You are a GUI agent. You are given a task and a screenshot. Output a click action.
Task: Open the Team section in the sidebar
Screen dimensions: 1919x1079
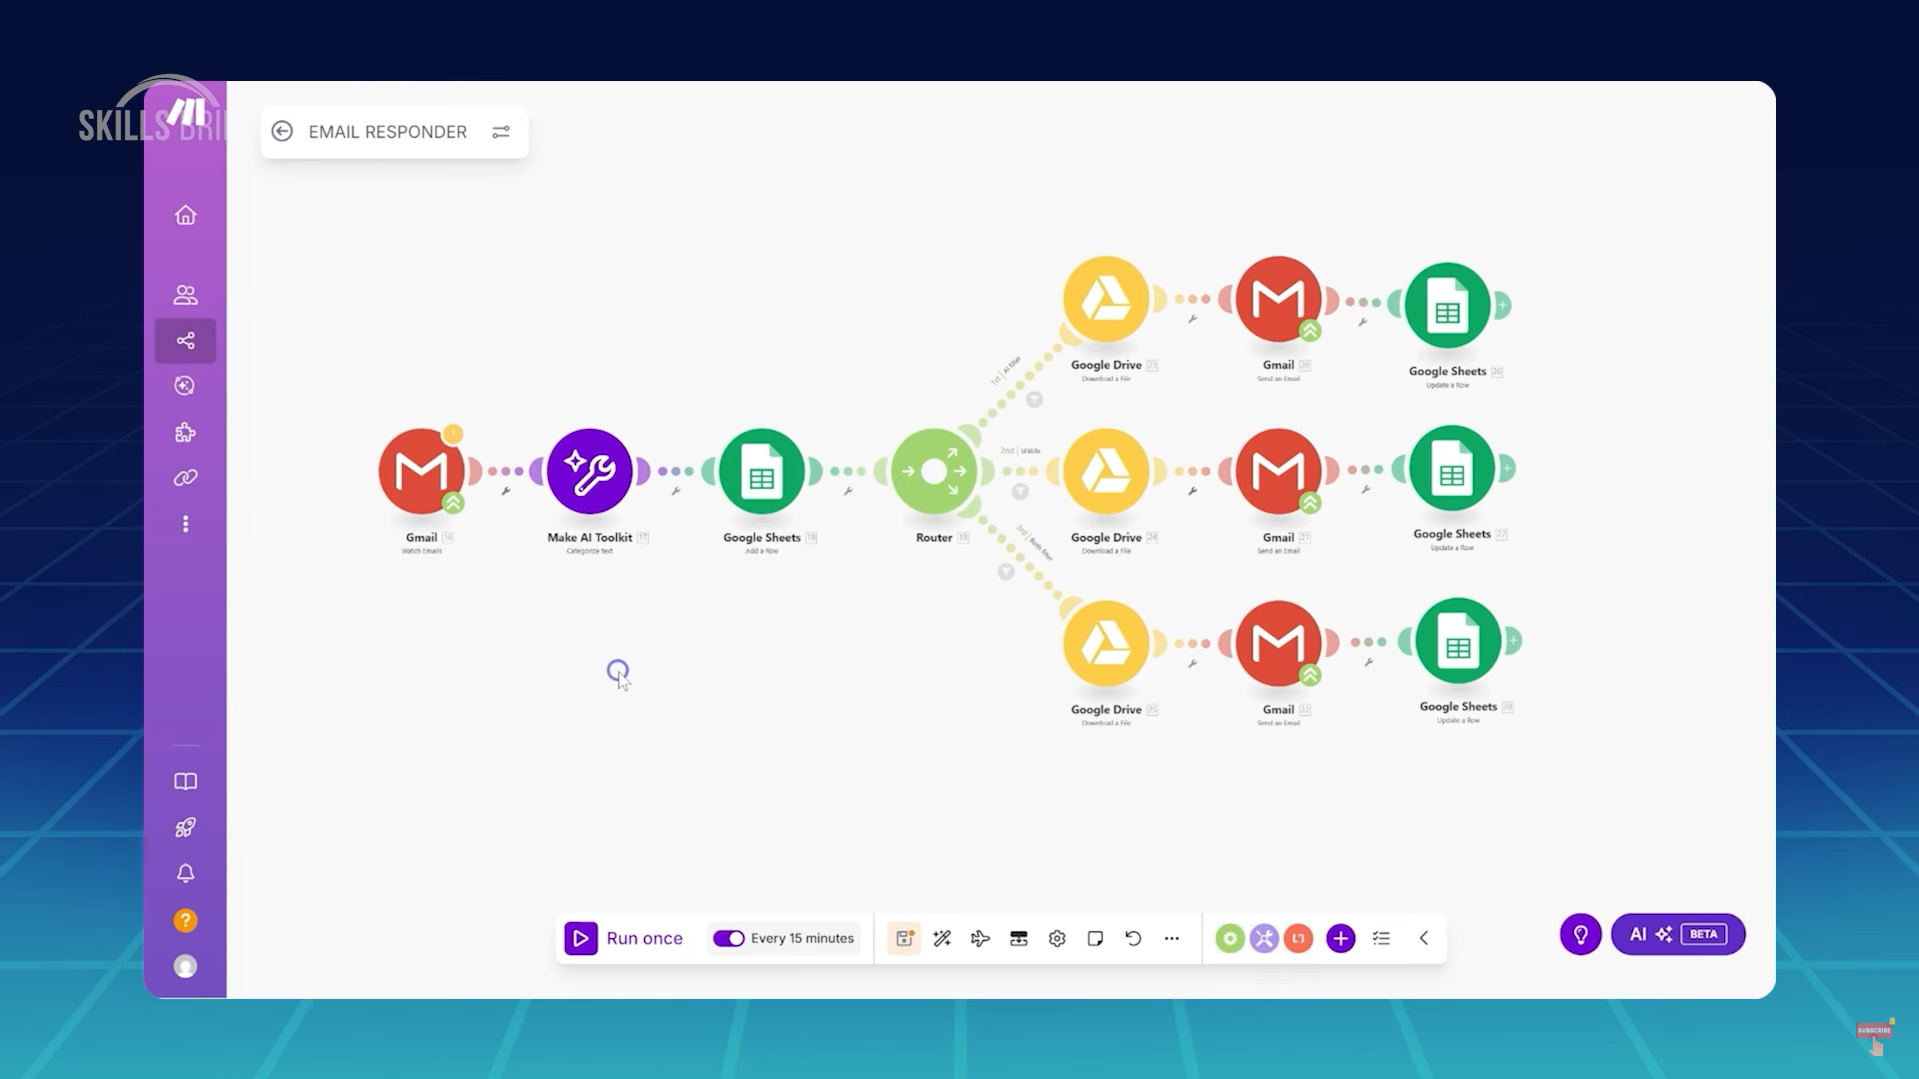point(185,295)
